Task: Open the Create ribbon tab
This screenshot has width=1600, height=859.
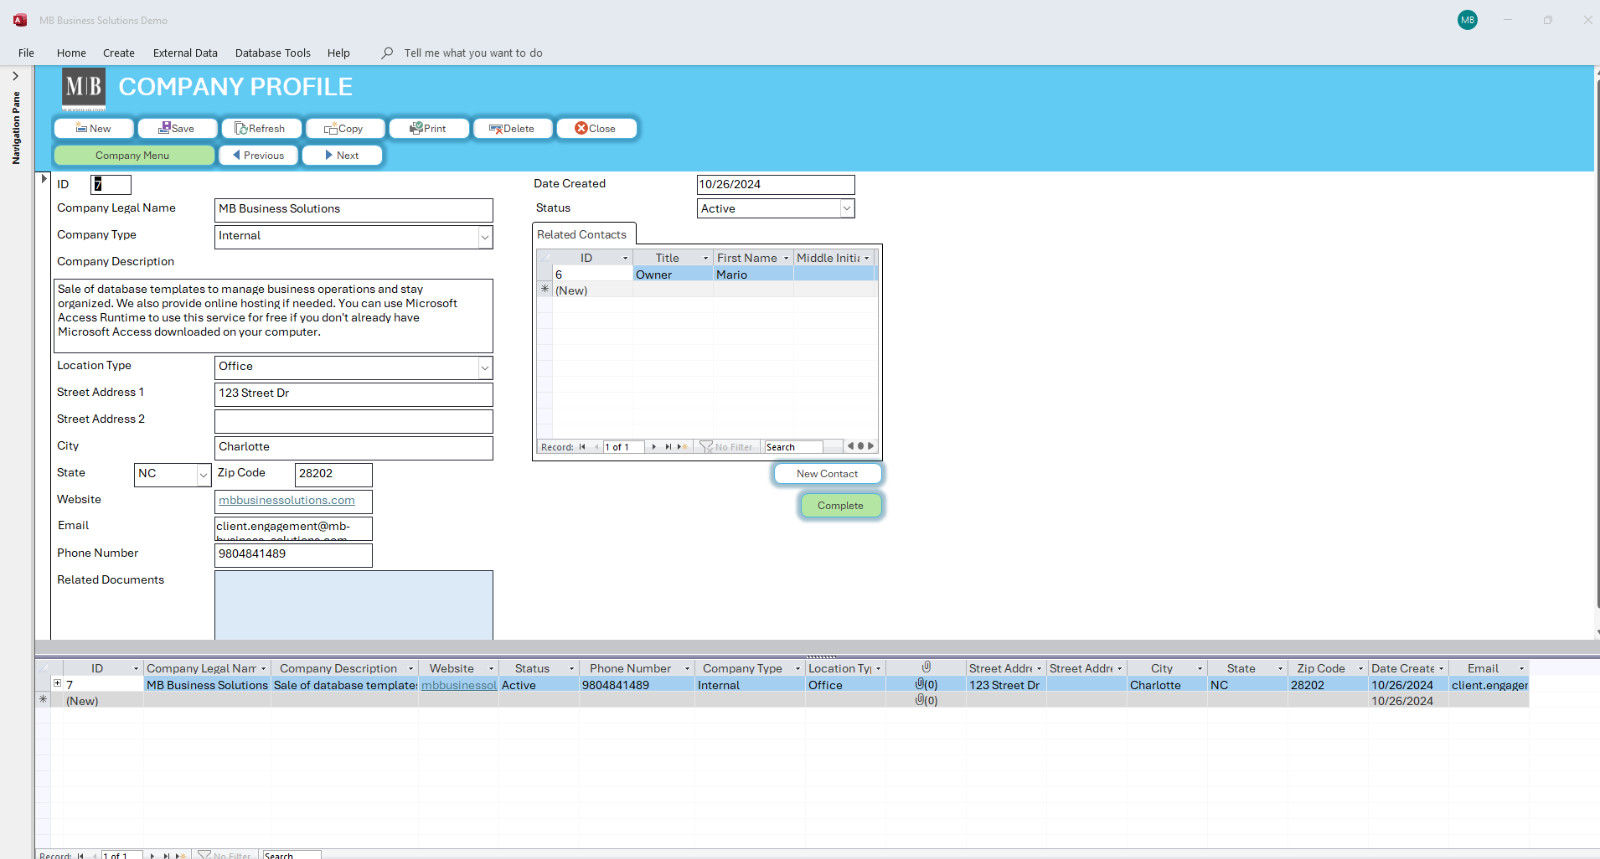Action: pyautogui.click(x=118, y=53)
